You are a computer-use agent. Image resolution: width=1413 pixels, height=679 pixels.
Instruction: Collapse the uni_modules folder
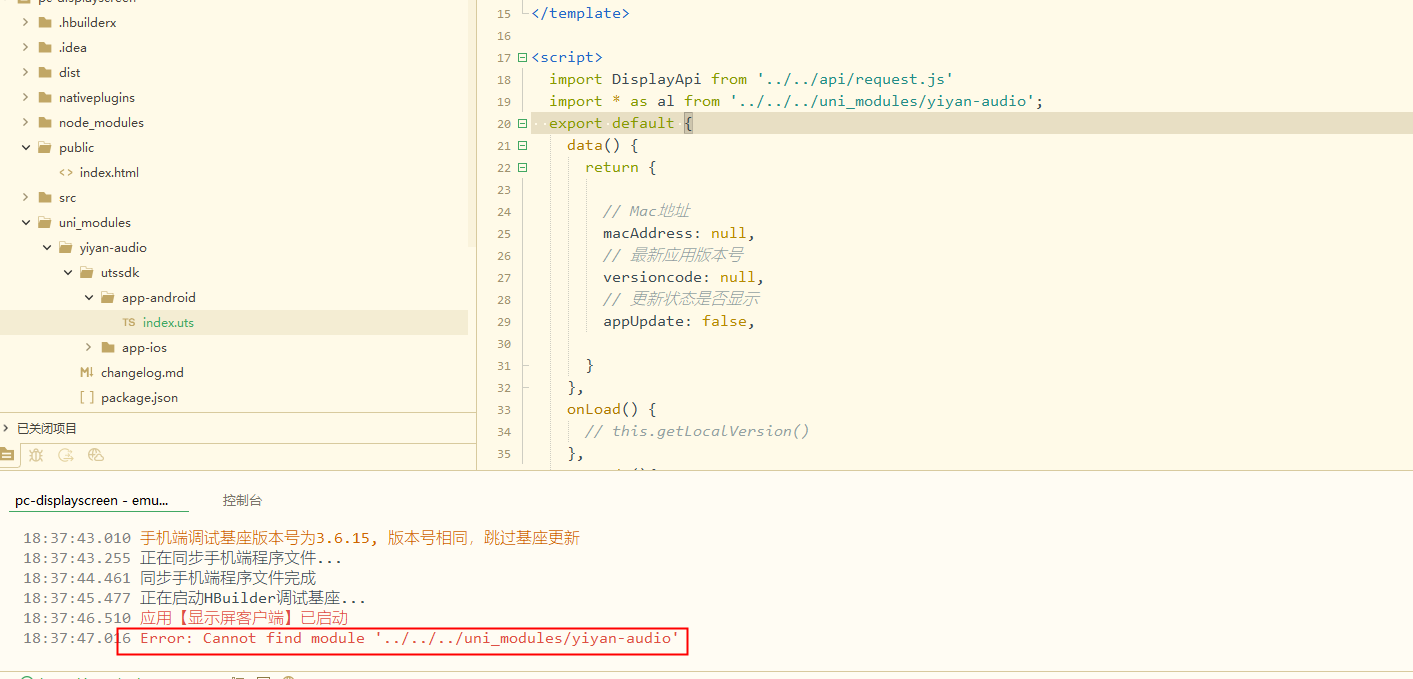point(26,223)
